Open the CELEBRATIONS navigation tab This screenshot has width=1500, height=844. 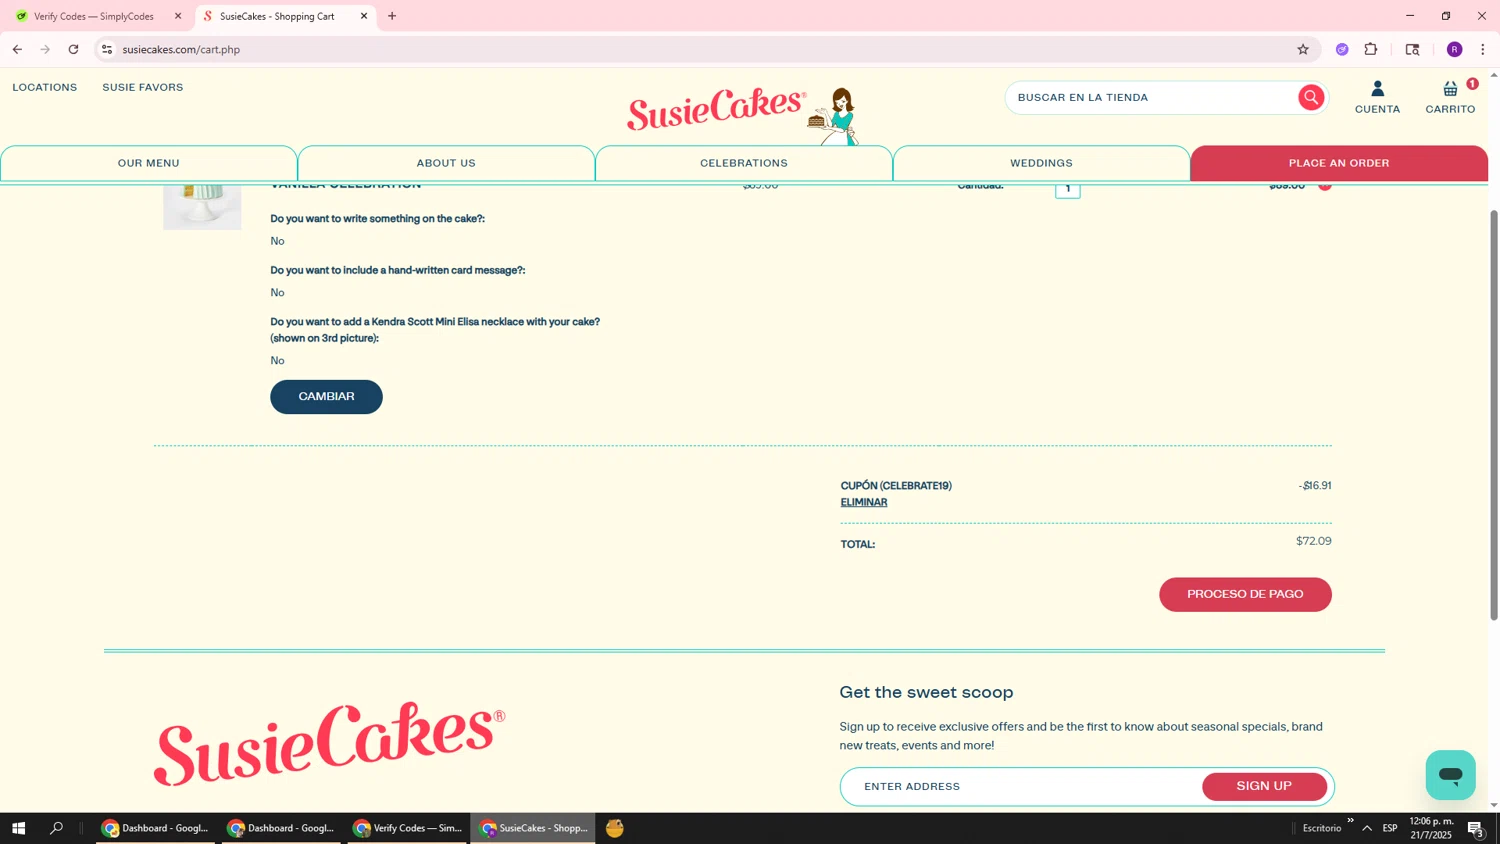[744, 163]
